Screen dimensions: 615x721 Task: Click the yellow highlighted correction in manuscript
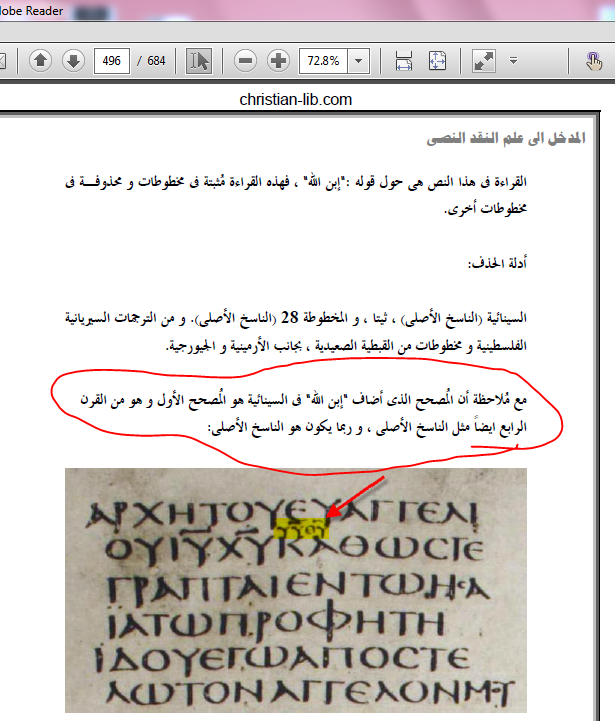point(301,528)
